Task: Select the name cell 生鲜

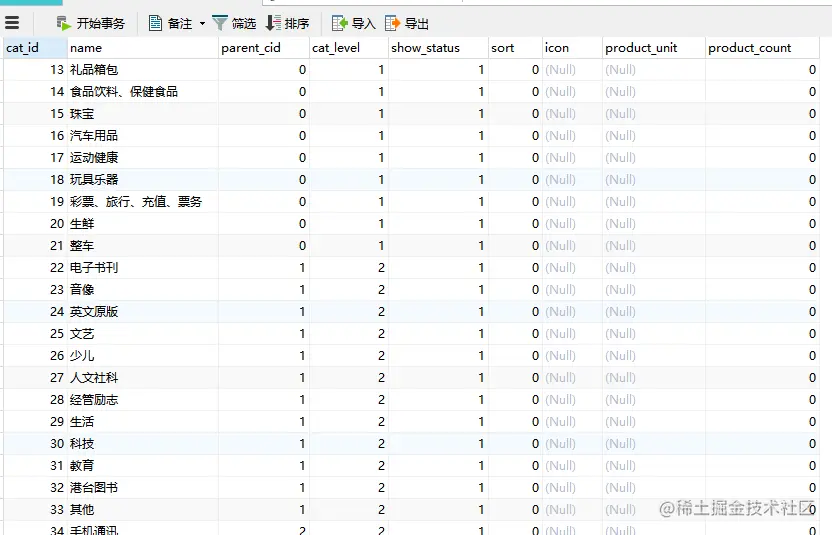Action: click(143, 224)
